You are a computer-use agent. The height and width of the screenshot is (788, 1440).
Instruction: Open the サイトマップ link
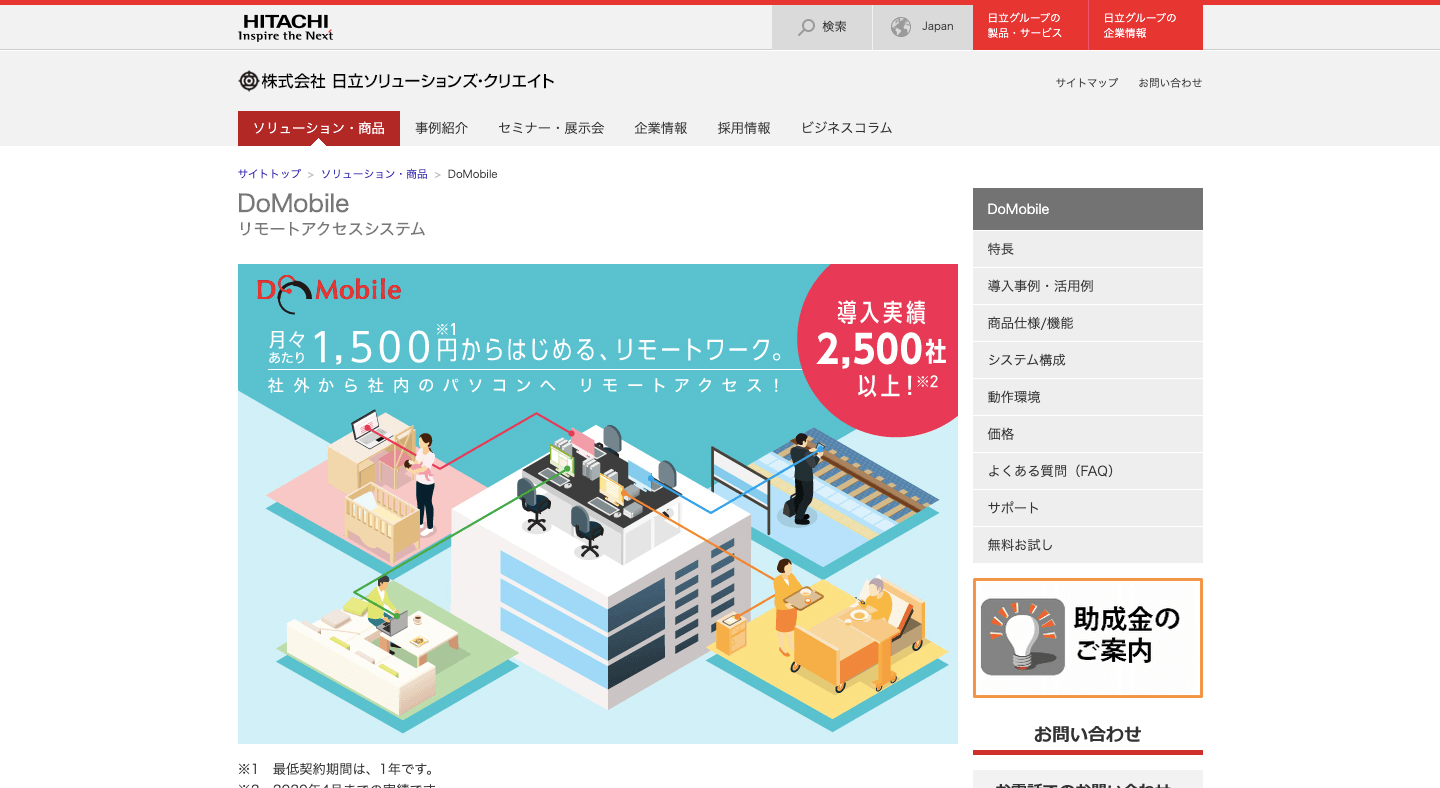1087,83
